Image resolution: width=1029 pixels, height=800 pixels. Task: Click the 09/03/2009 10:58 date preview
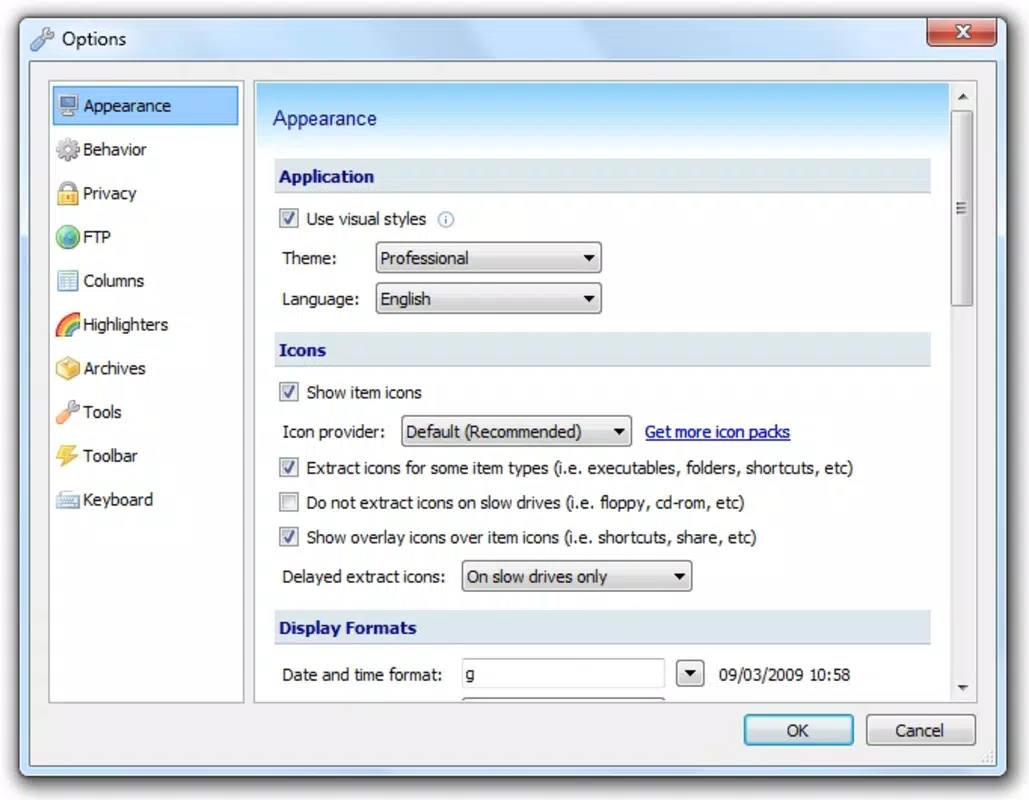(784, 675)
